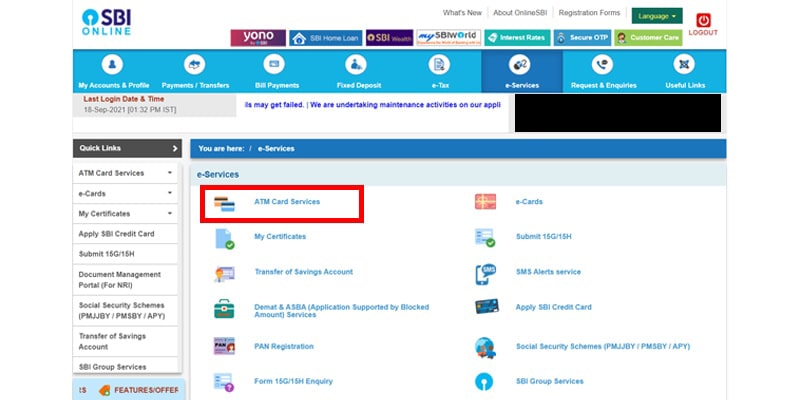Screen dimensions: 800x400
Task: Click the e-Services breadcrumb
Action: tap(276, 148)
